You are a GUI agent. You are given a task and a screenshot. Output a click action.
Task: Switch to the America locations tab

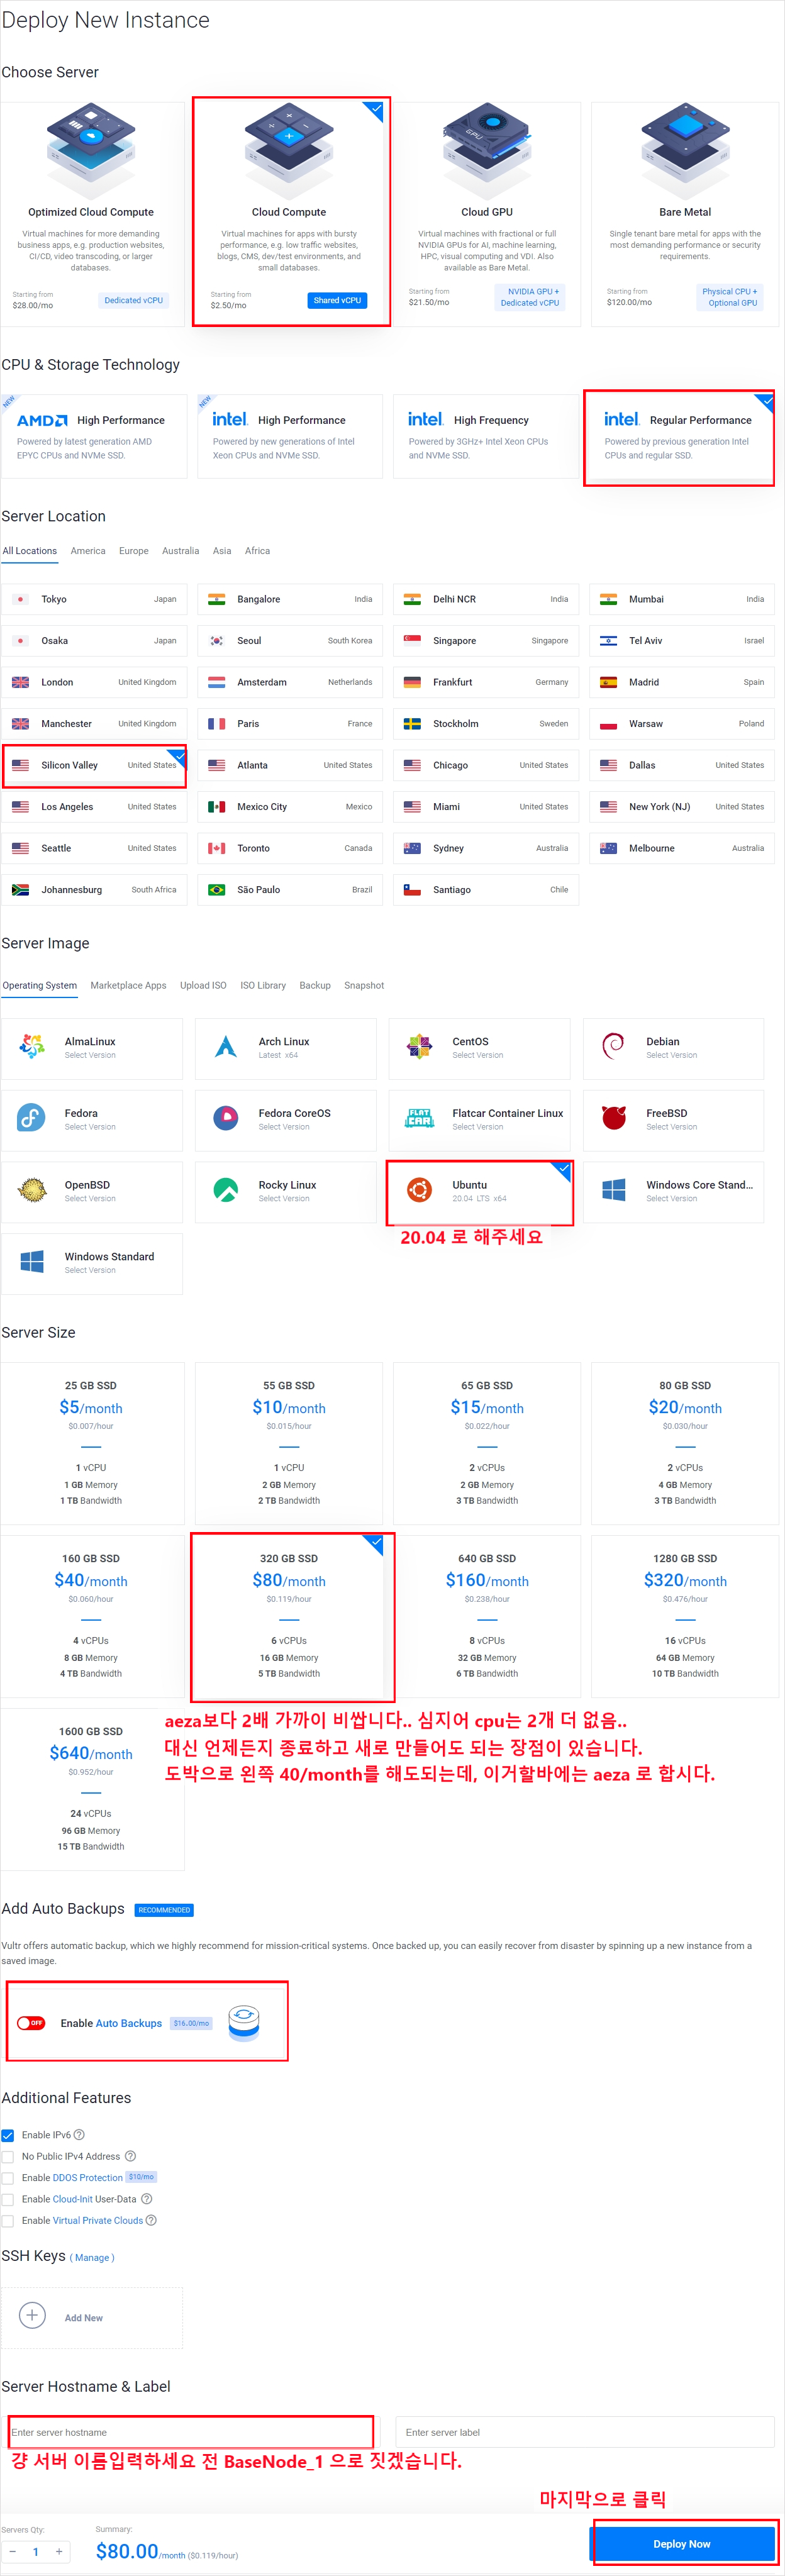coord(88,551)
